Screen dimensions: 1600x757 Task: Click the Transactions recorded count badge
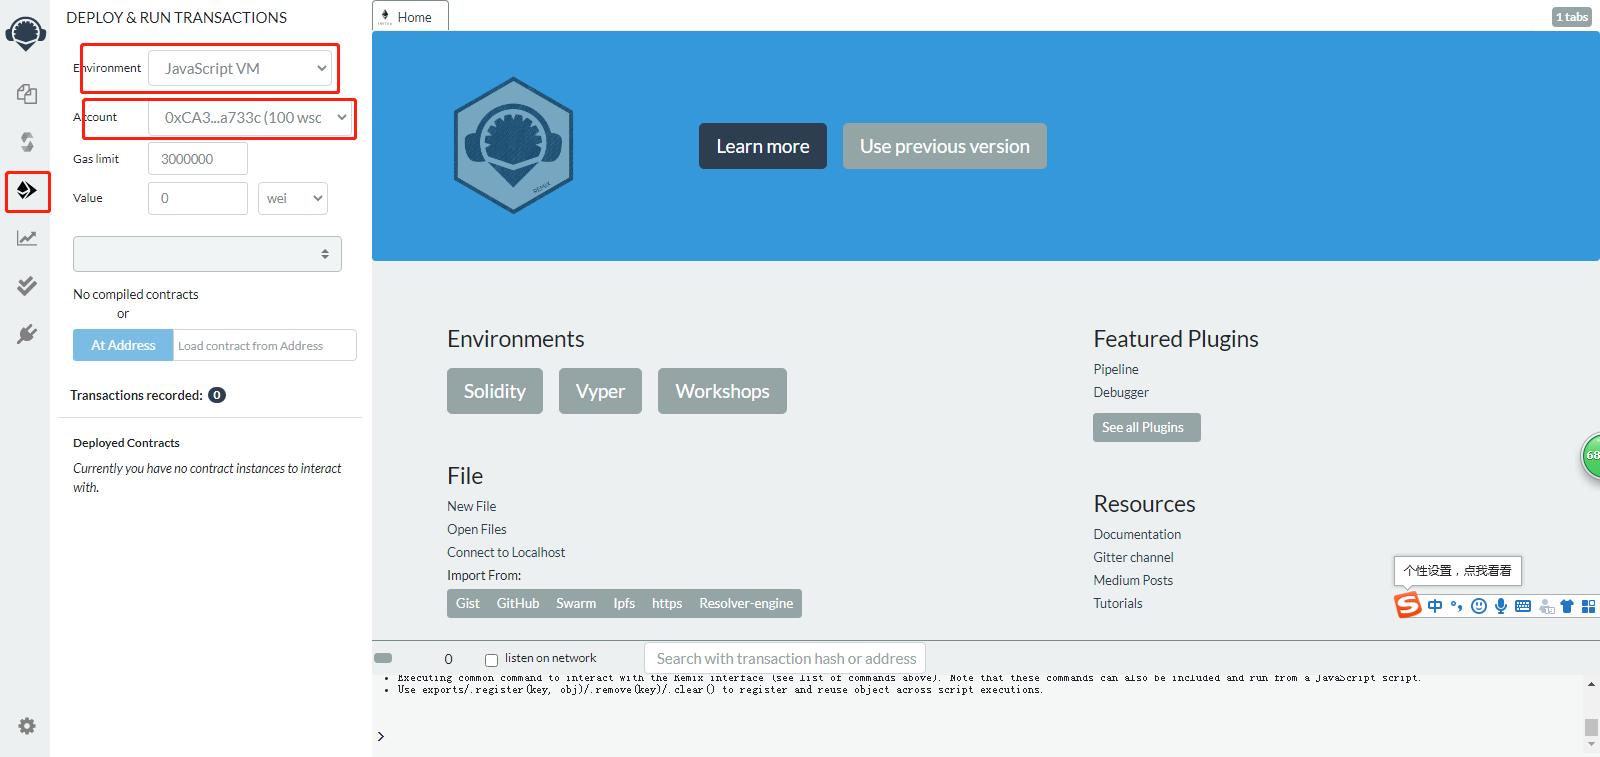[217, 395]
